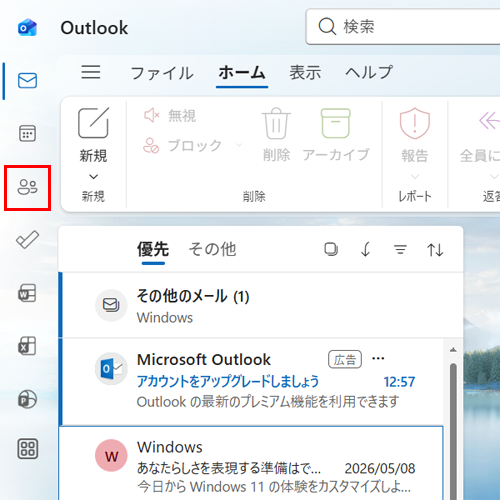This screenshot has height=500, width=500.
Task: Click the 広告 ad label badge
Action: coord(345,359)
